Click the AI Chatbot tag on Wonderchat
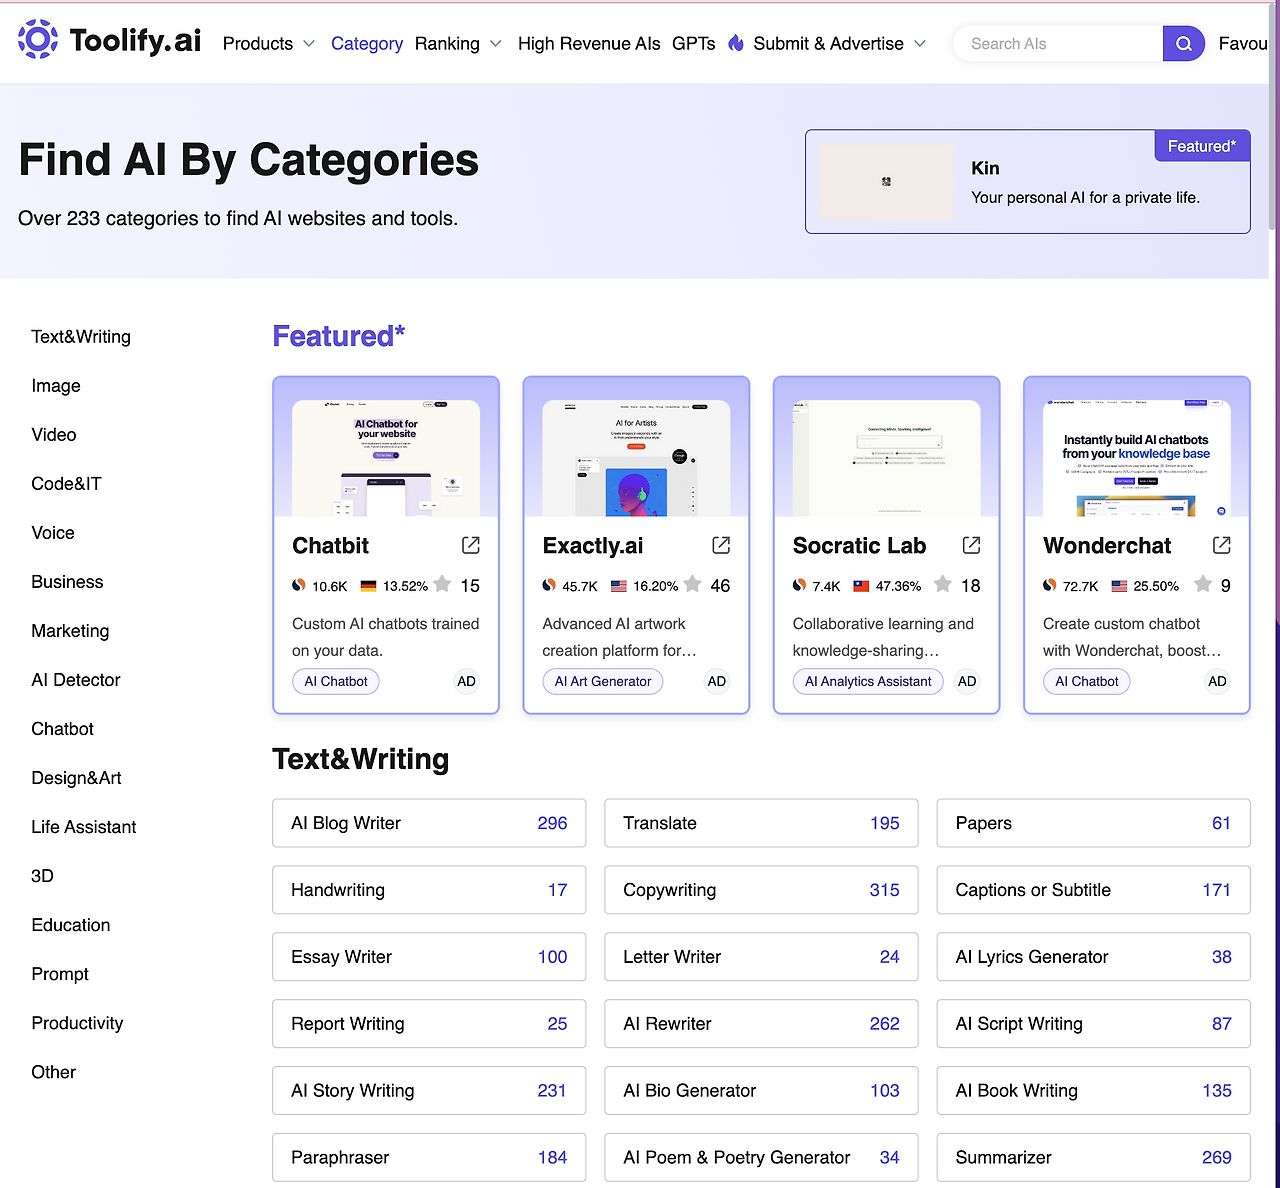 [x=1087, y=681]
